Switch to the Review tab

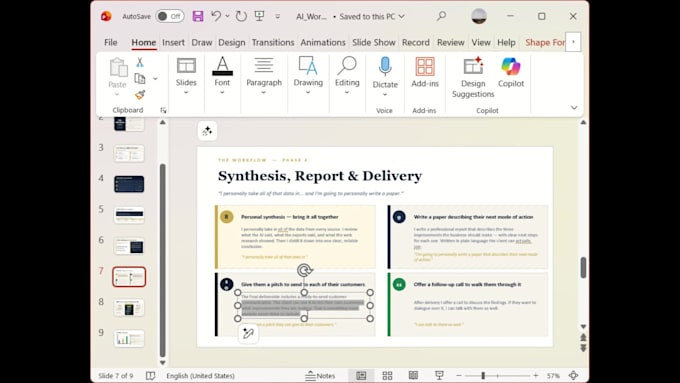pos(451,43)
